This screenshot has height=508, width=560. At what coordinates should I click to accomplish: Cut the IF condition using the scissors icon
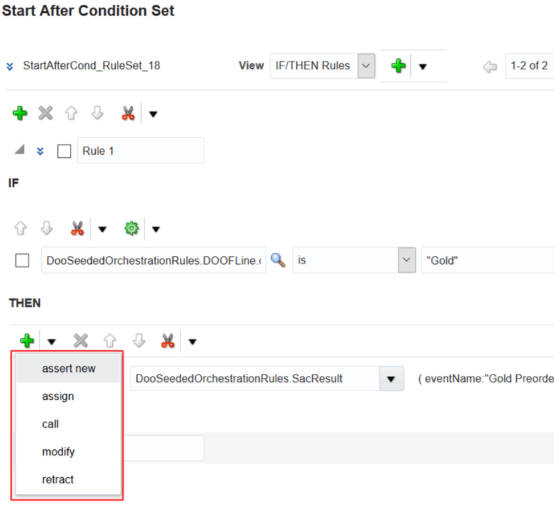coord(77,228)
